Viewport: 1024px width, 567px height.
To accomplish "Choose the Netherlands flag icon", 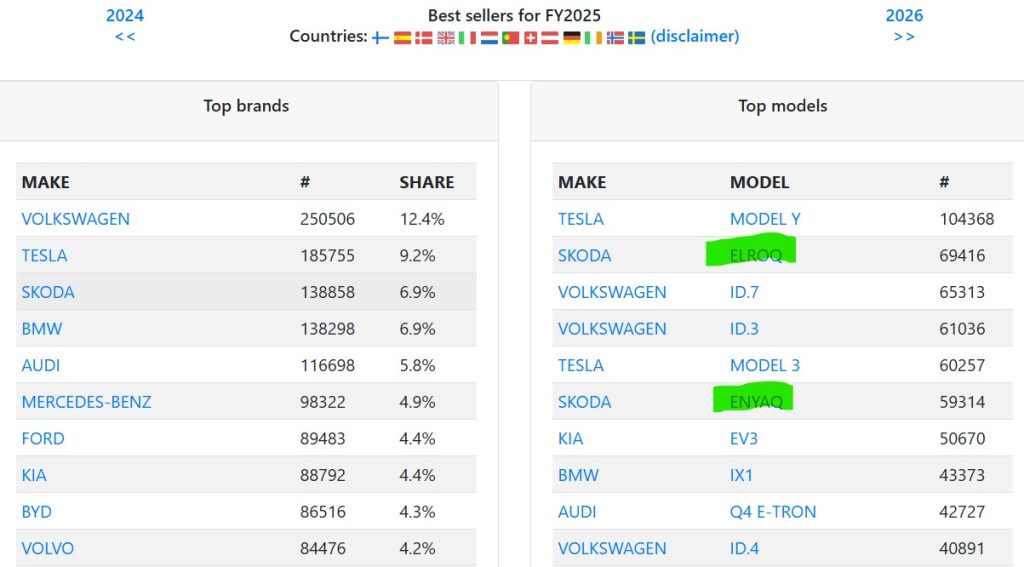I will click(x=489, y=37).
